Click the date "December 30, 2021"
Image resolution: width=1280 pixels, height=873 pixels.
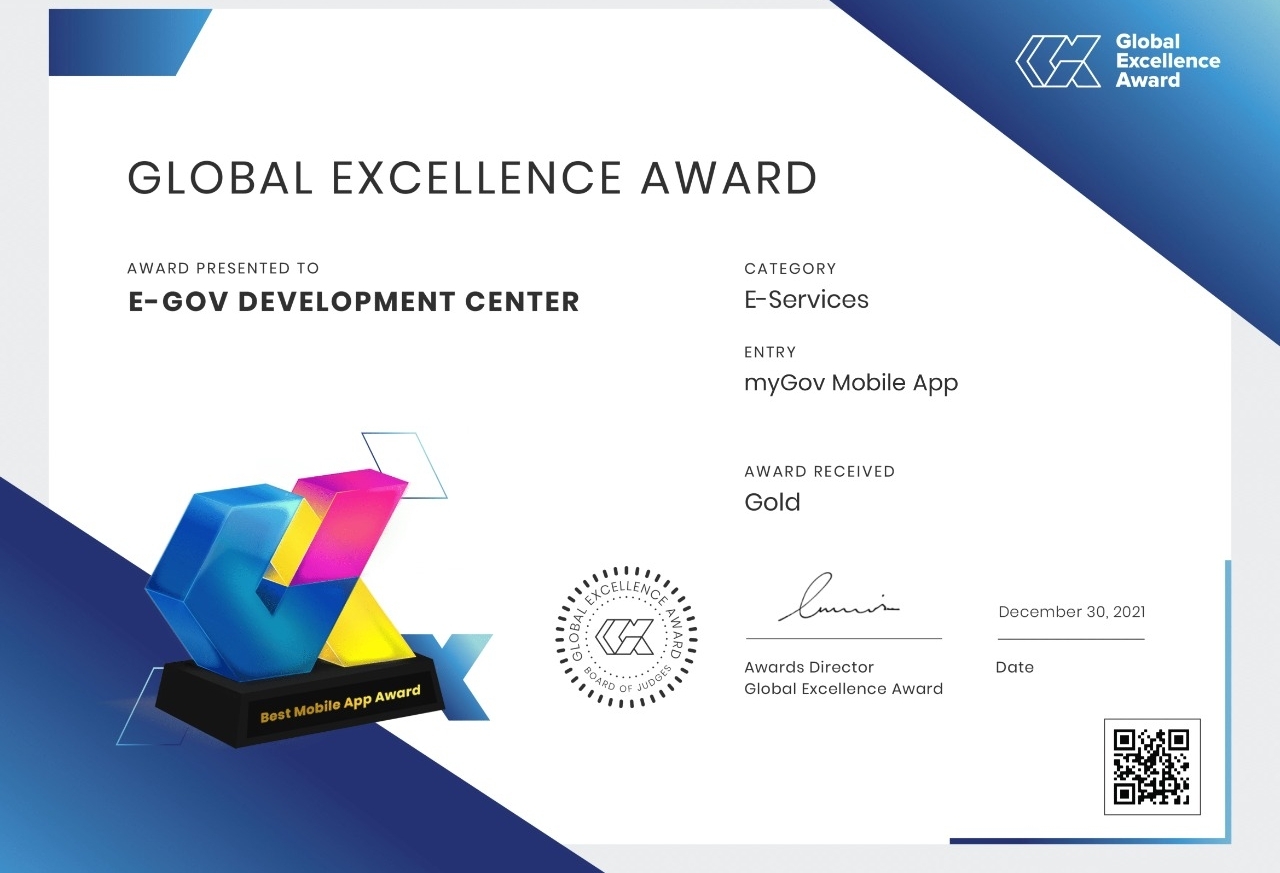pyautogui.click(x=1072, y=612)
